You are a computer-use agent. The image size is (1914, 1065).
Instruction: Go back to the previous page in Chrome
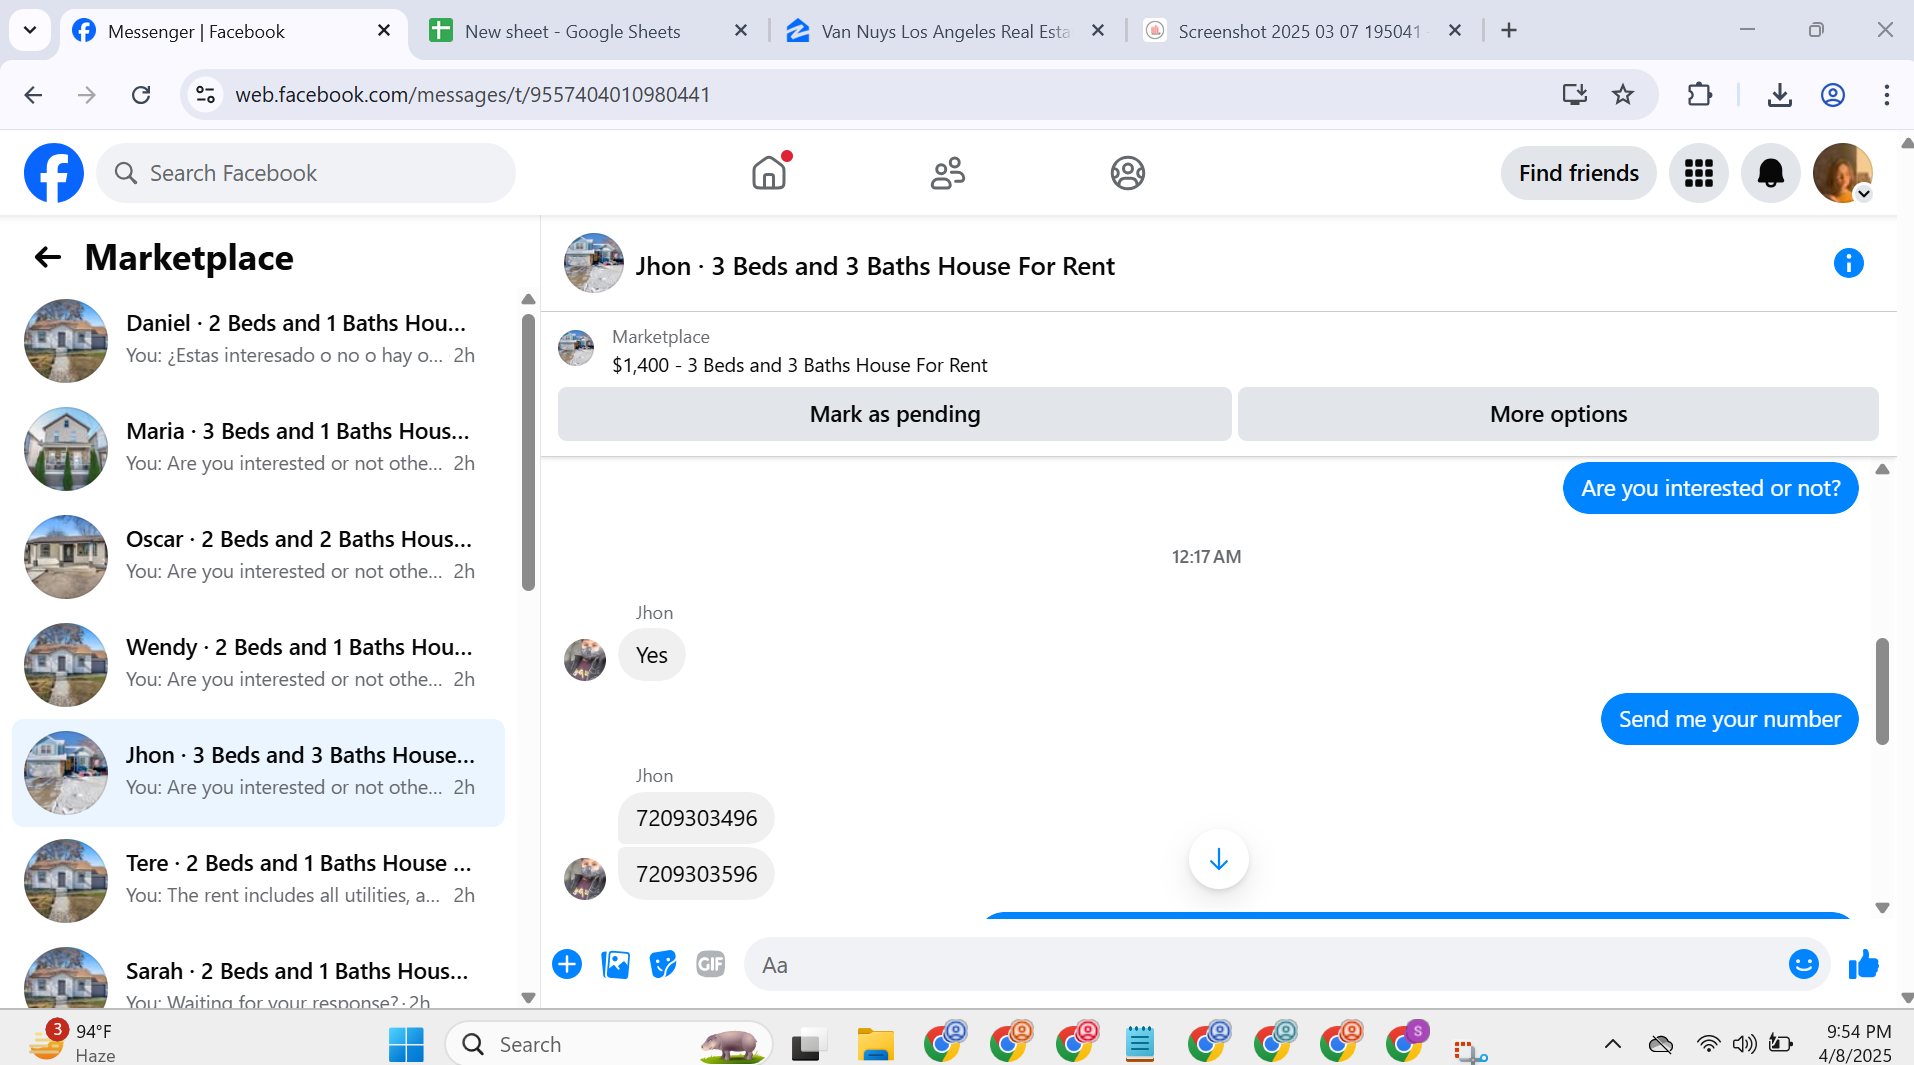pos(33,95)
